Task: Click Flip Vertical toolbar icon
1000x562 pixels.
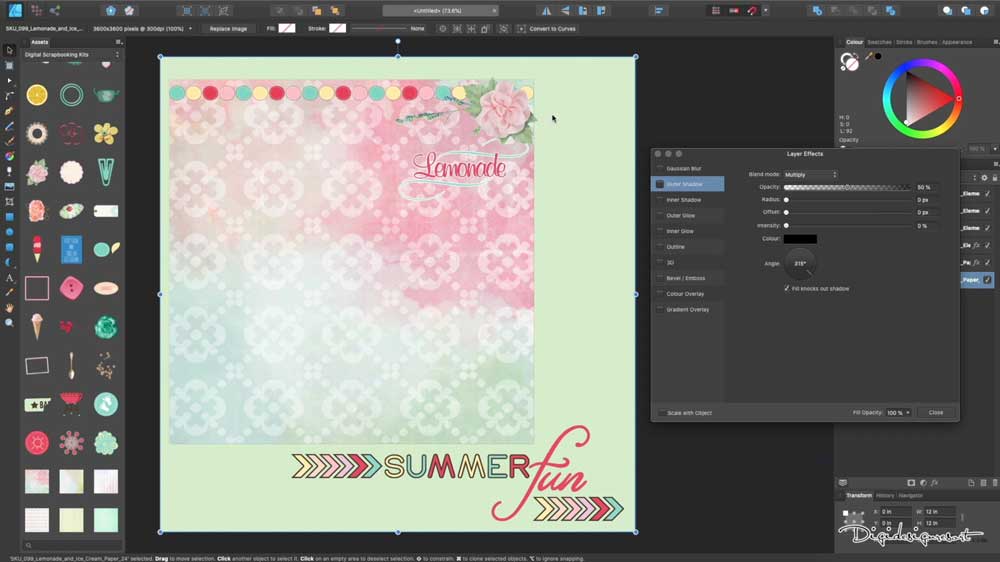Action: (565, 11)
